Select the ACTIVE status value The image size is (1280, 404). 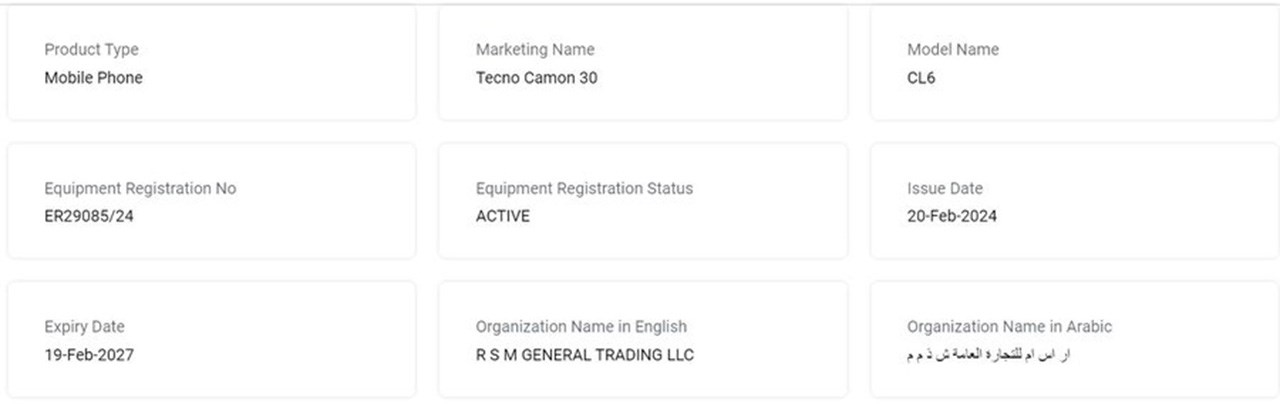pyautogui.click(x=503, y=216)
